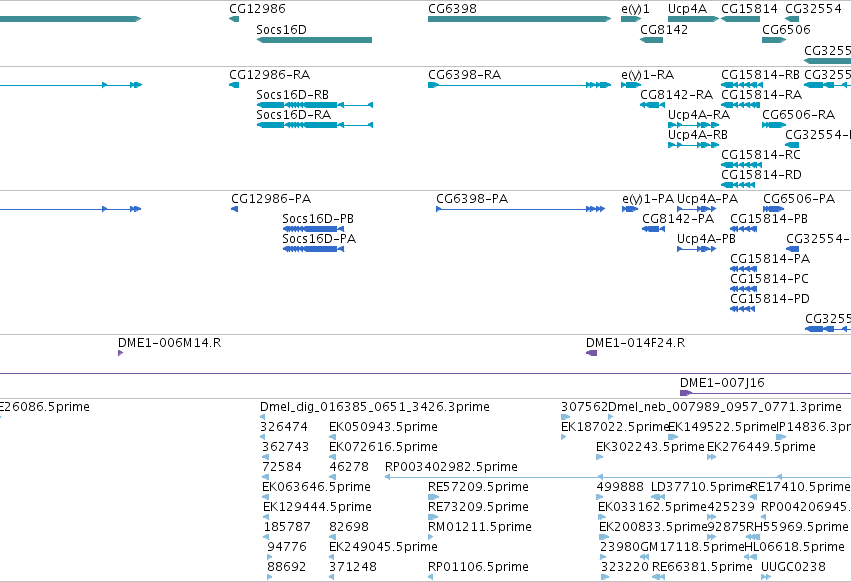Select the Ucp4A-RA transcript
Viewport: 851px width, 582px height.
coord(693,125)
